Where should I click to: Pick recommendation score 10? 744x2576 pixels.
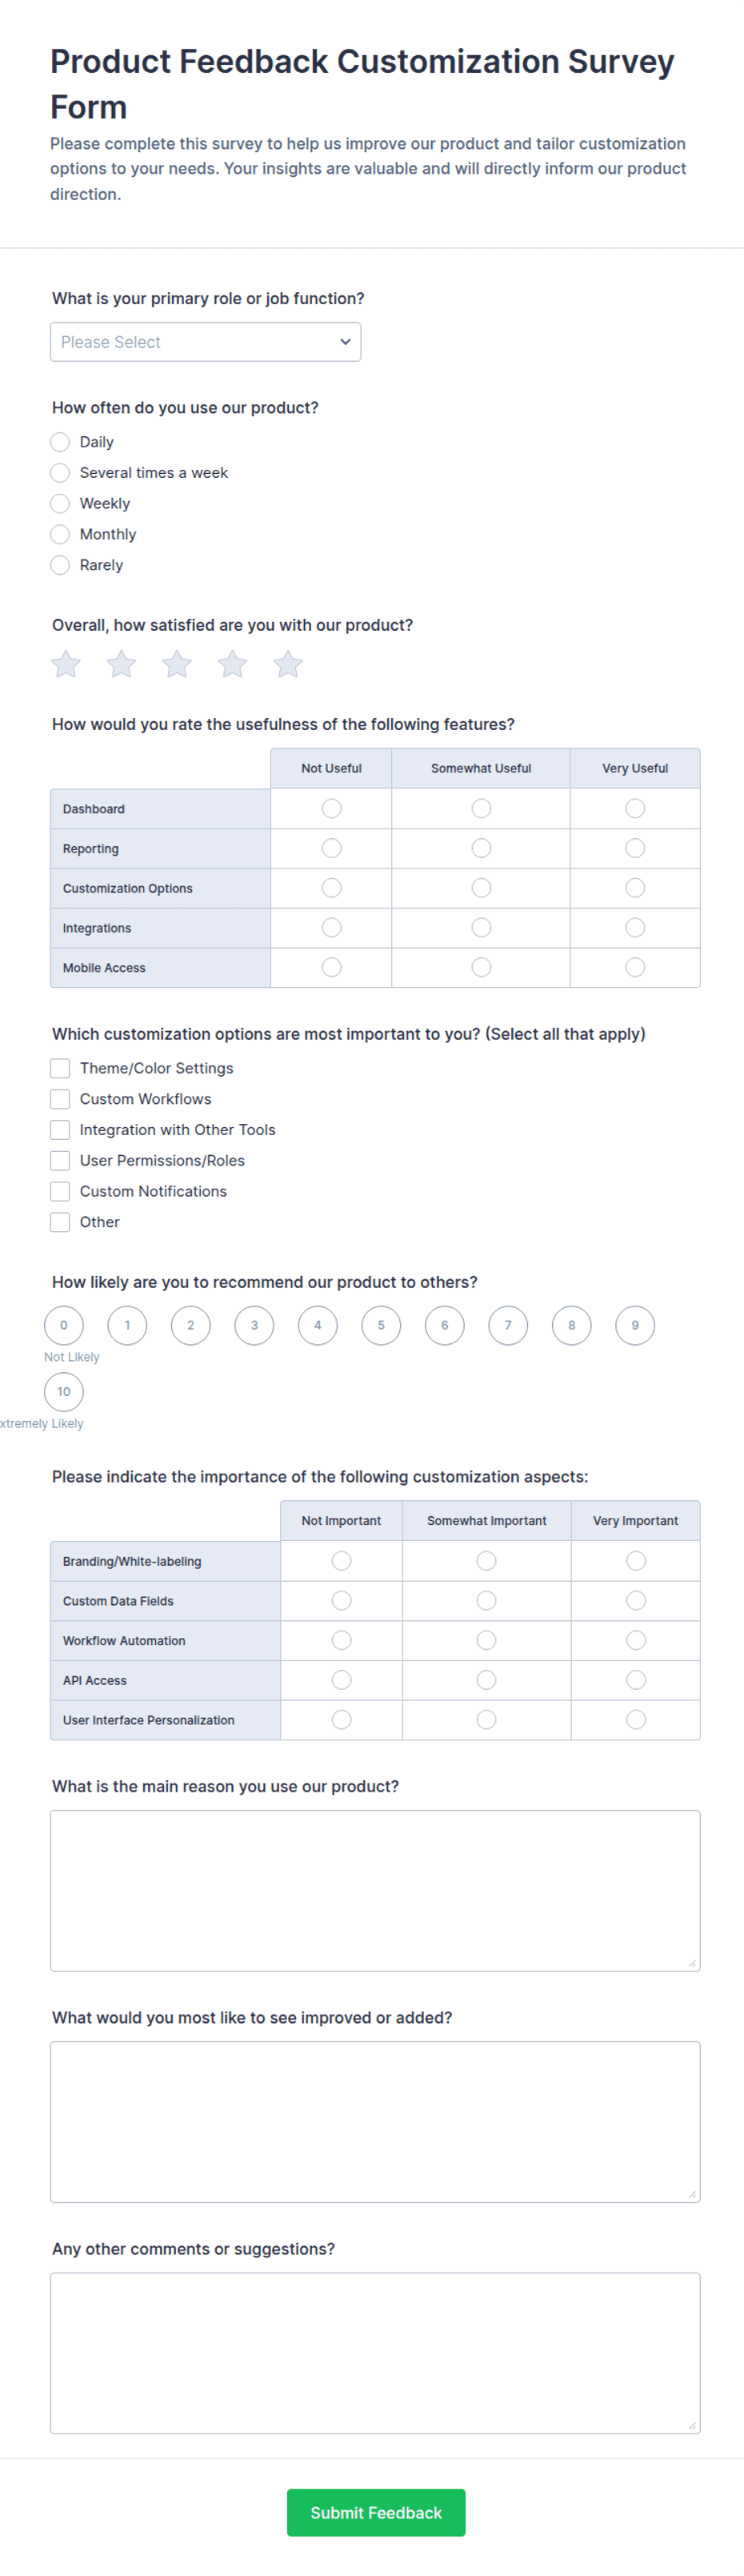[x=64, y=1392]
